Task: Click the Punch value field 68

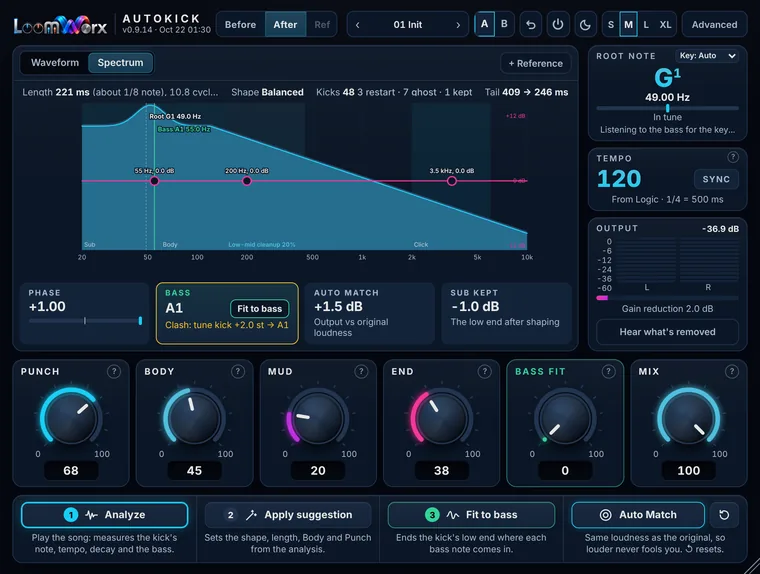Action: point(71,470)
